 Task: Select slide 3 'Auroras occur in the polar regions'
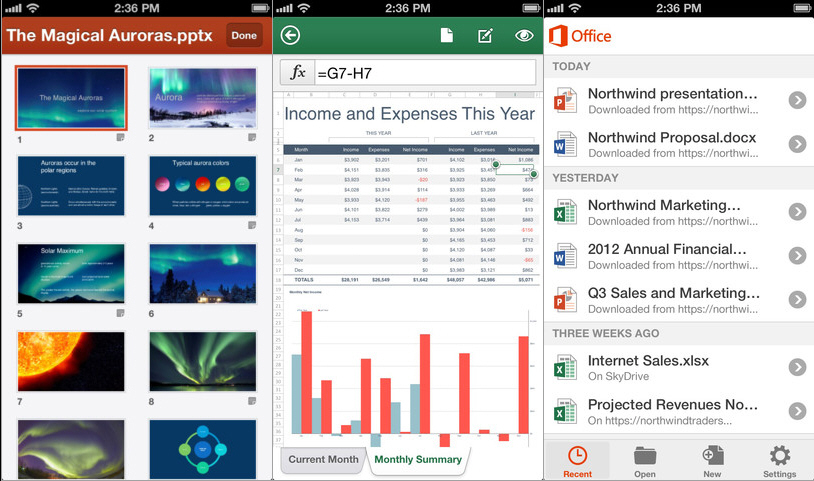point(71,186)
